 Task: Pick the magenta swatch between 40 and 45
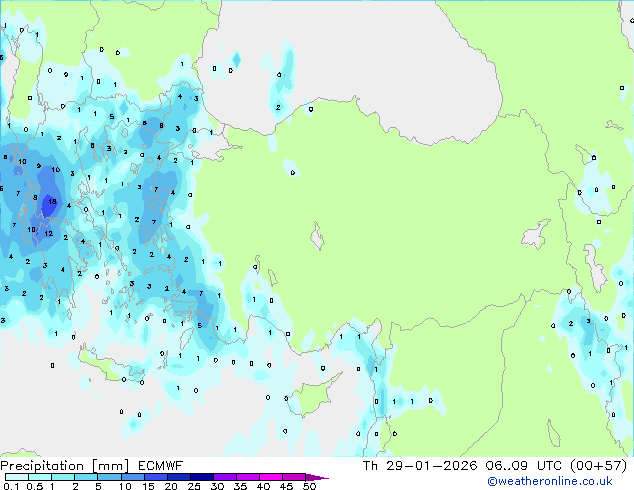tap(271, 477)
